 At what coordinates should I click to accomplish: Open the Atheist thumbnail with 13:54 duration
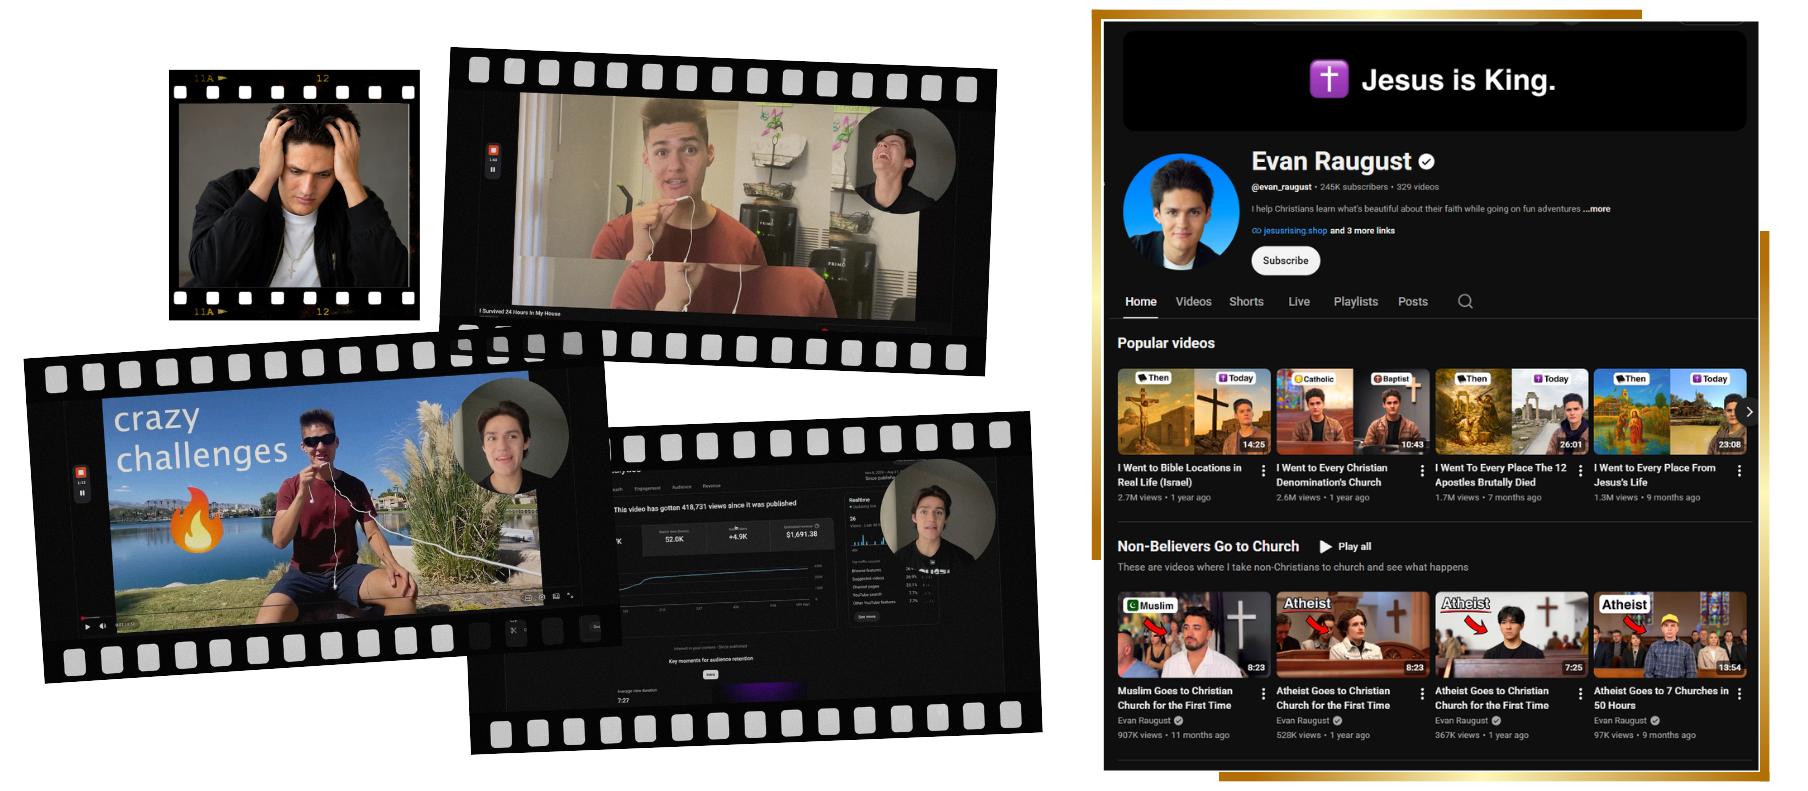[1670, 635]
